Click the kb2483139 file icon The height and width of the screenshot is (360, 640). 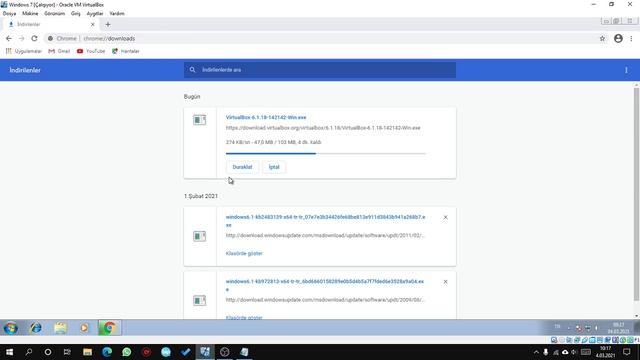(200, 236)
